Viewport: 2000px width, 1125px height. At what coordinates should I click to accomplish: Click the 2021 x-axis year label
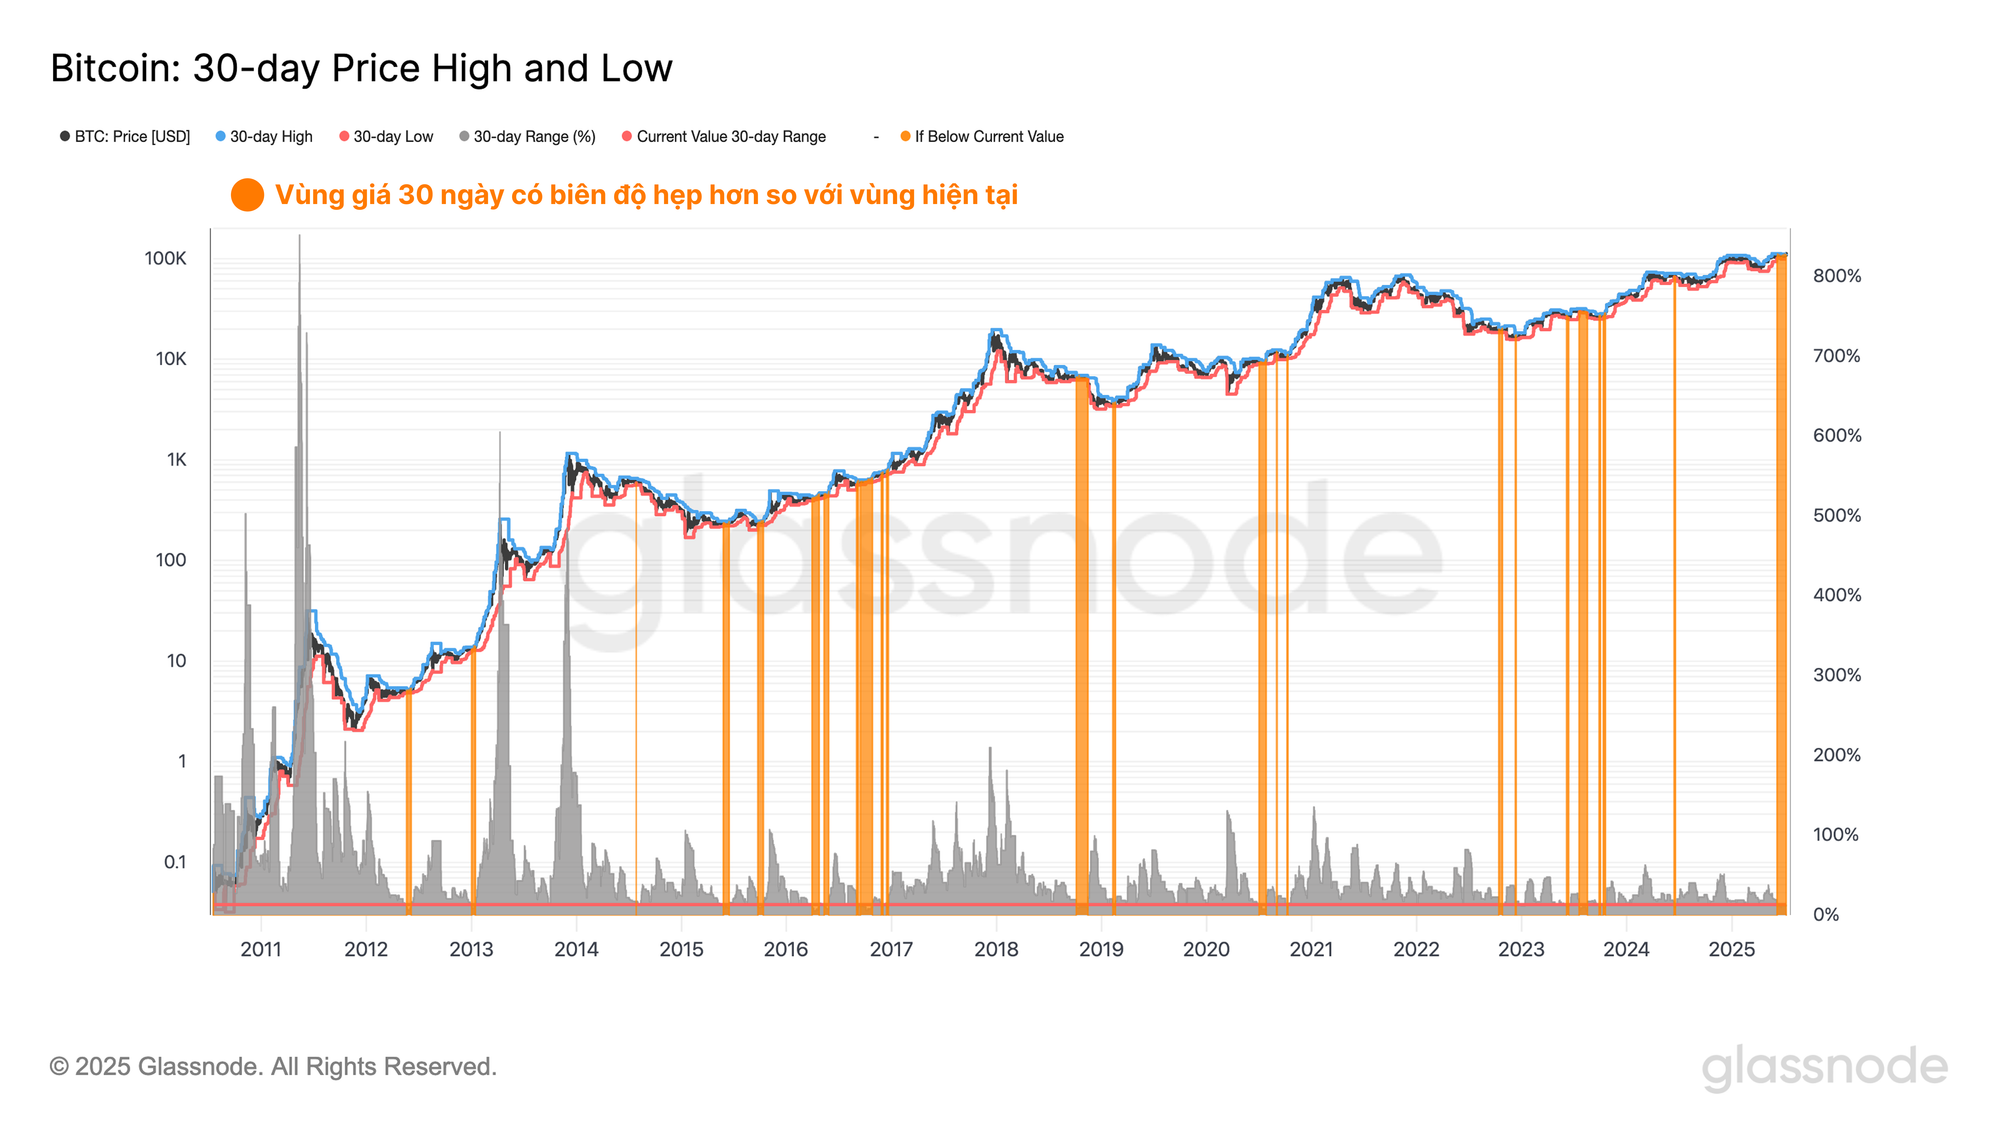pos(1311,949)
